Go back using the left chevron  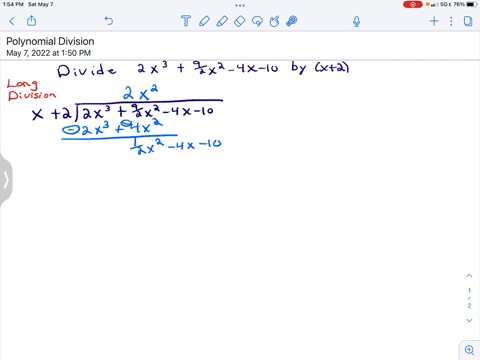(12, 21)
